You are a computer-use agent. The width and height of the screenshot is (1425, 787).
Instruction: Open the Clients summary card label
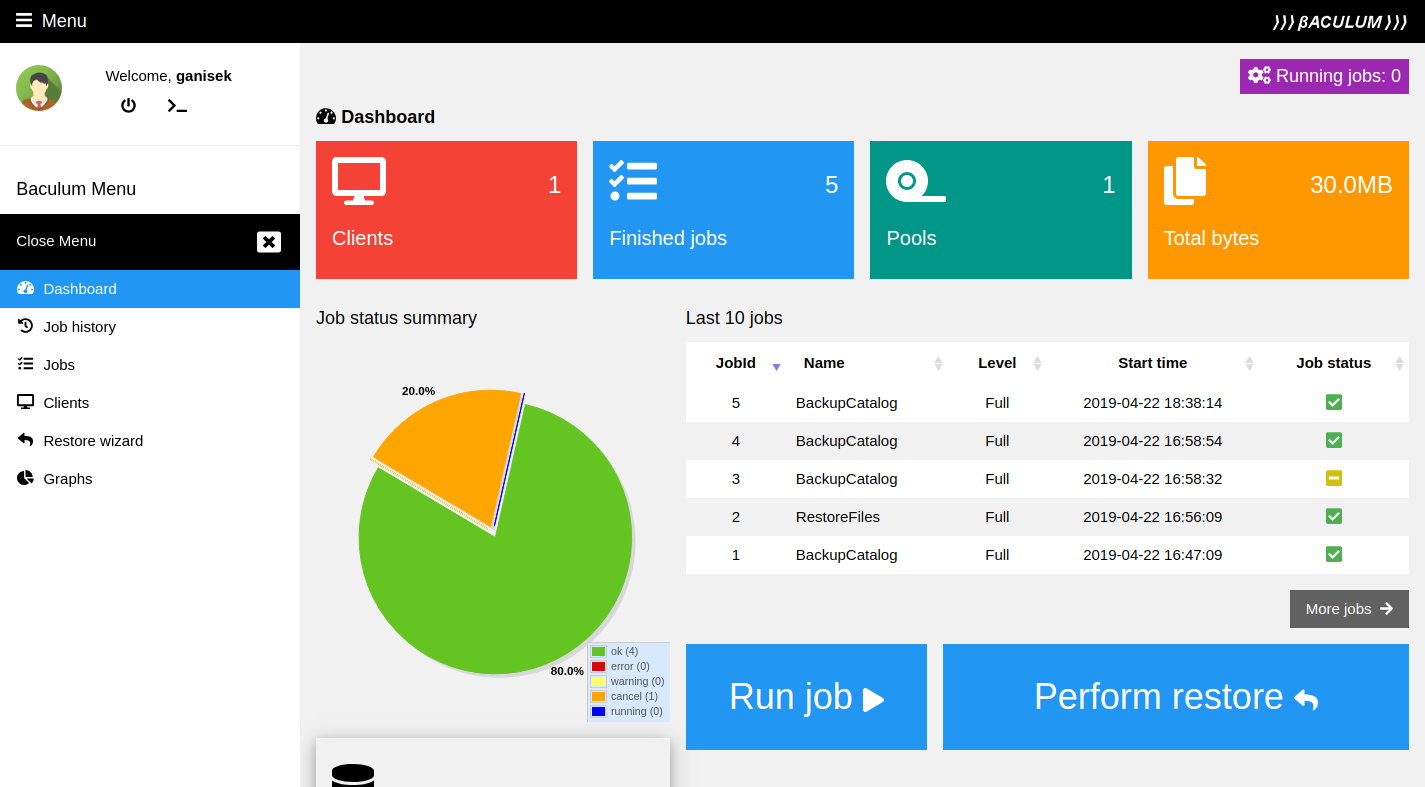[x=362, y=239]
